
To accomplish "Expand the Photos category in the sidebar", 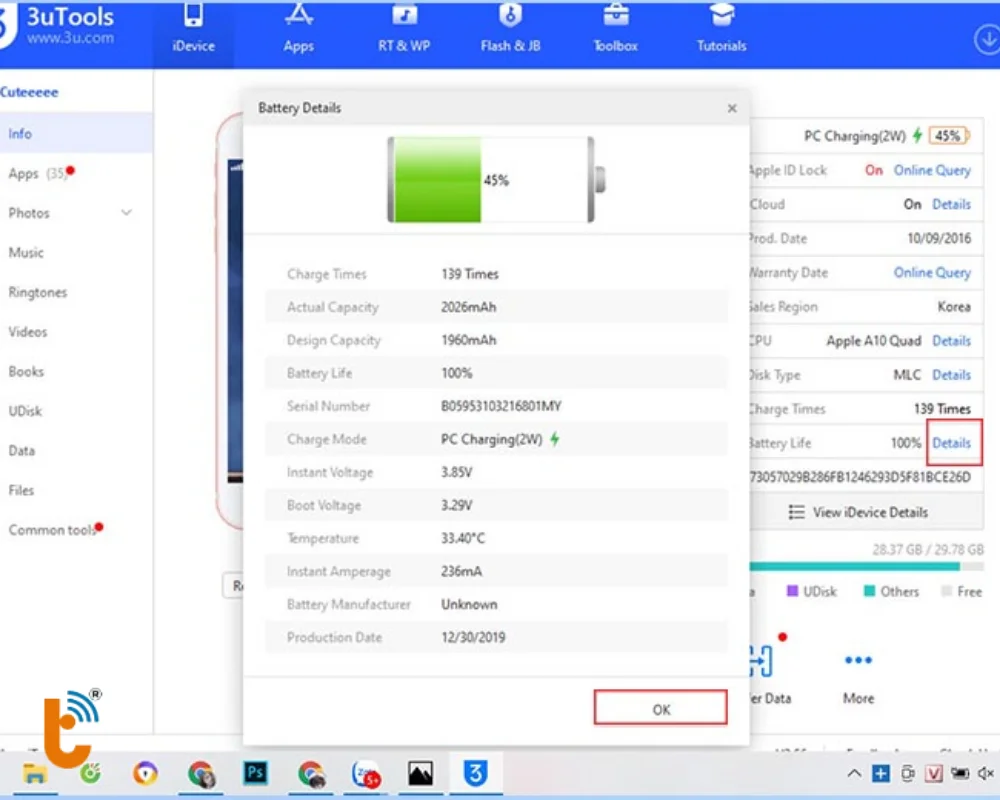I will (x=126, y=212).
